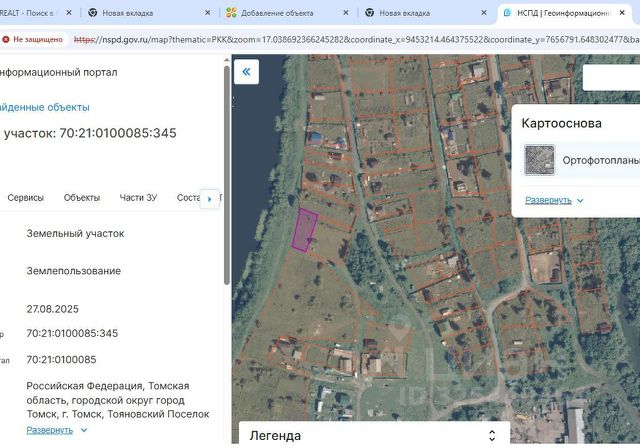Close the REALT Поиск tab
Image resolution: width=640 pixels, height=448 pixels.
[69, 13]
